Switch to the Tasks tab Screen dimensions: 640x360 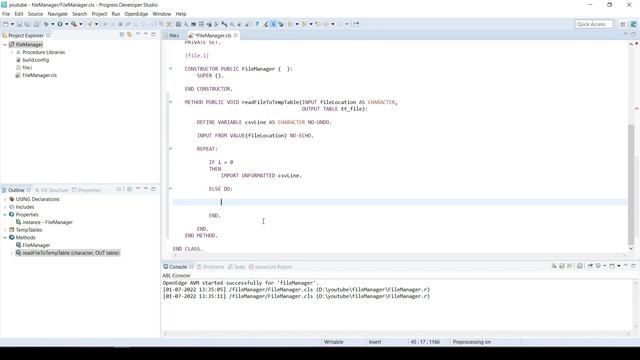[237, 267]
